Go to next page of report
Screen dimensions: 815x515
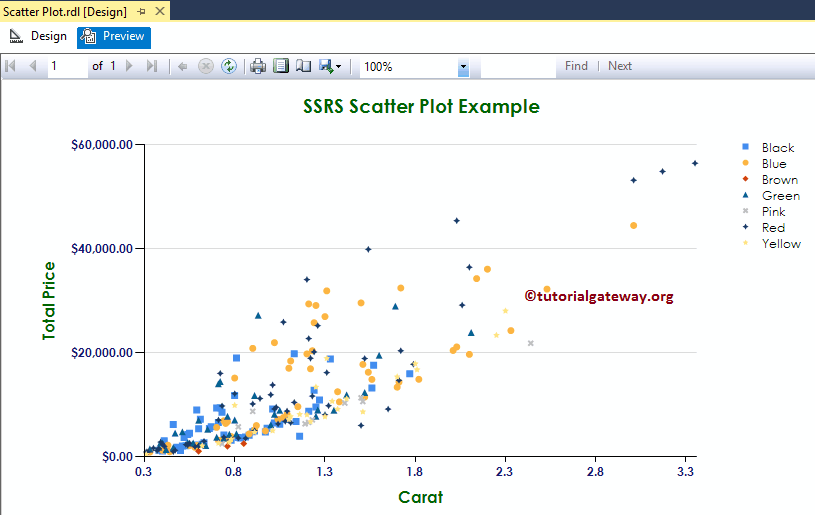point(129,66)
